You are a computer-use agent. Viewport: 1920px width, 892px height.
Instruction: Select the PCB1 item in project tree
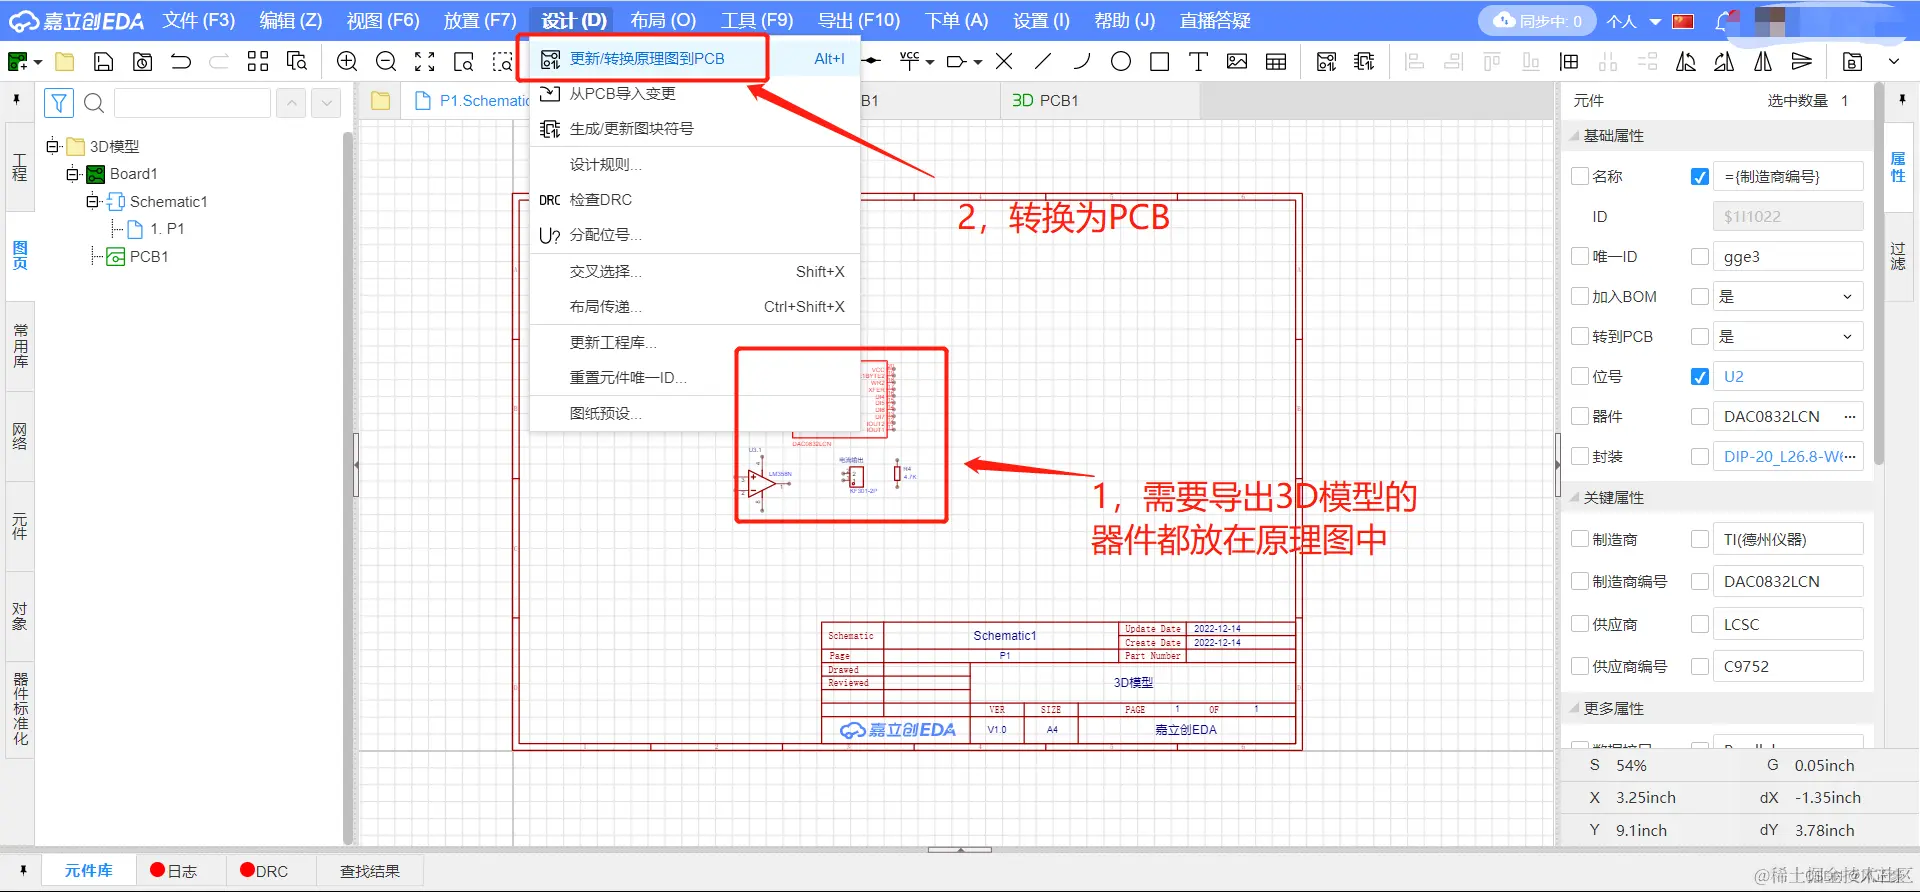click(138, 256)
